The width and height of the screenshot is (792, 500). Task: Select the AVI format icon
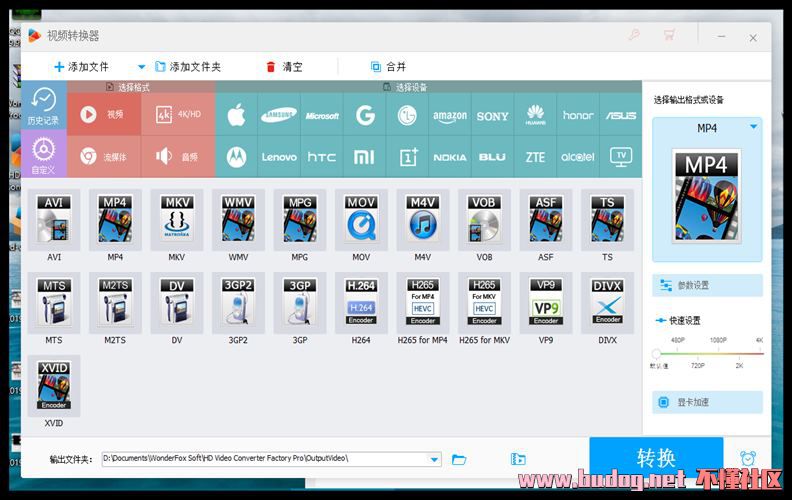pos(54,220)
